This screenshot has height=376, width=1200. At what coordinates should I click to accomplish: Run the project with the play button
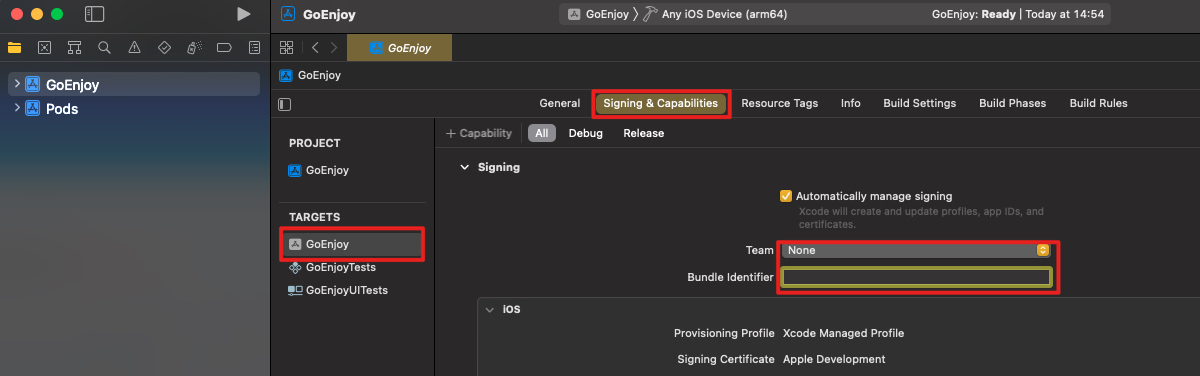coord(244,14)
